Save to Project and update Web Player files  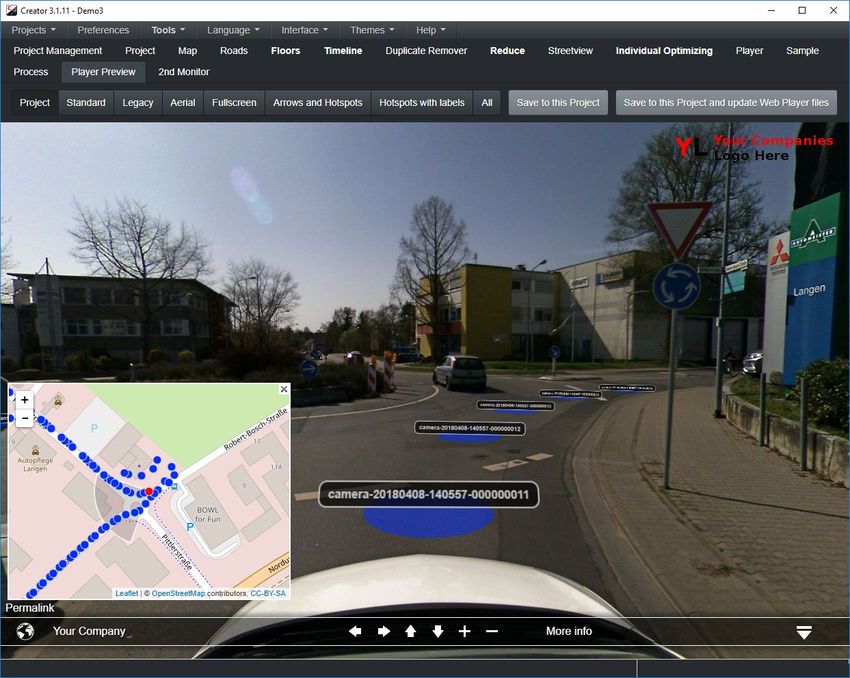point(726,102)
